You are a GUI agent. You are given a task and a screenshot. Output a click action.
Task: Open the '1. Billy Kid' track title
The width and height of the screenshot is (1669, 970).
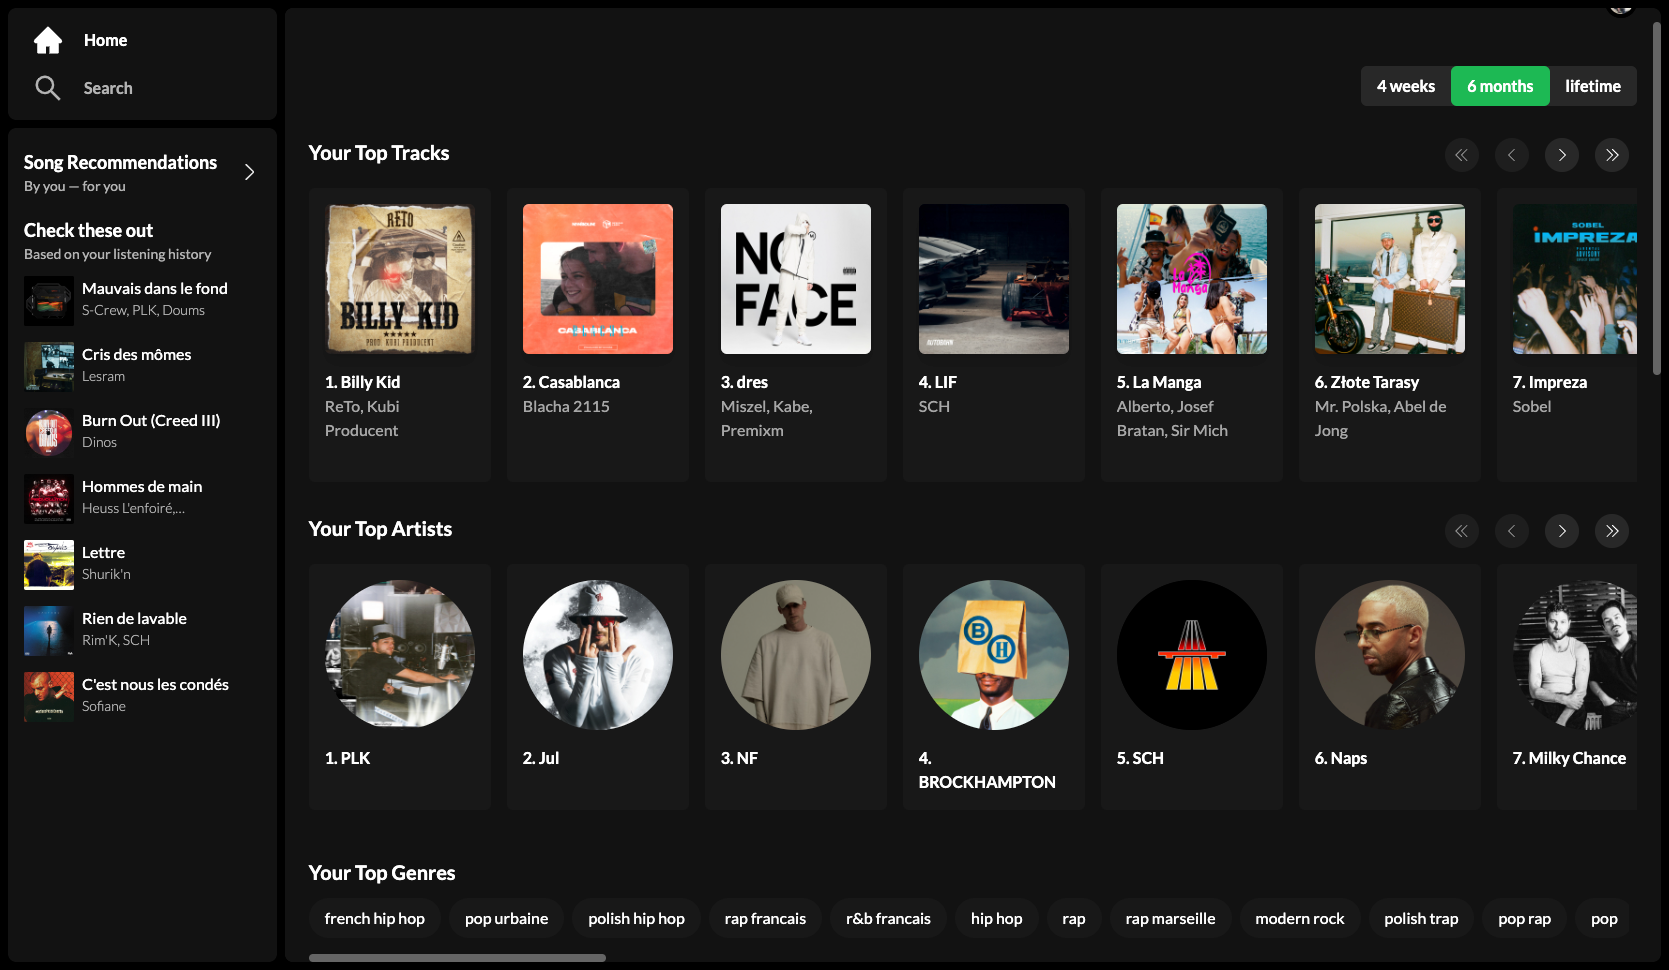point(362,382)
